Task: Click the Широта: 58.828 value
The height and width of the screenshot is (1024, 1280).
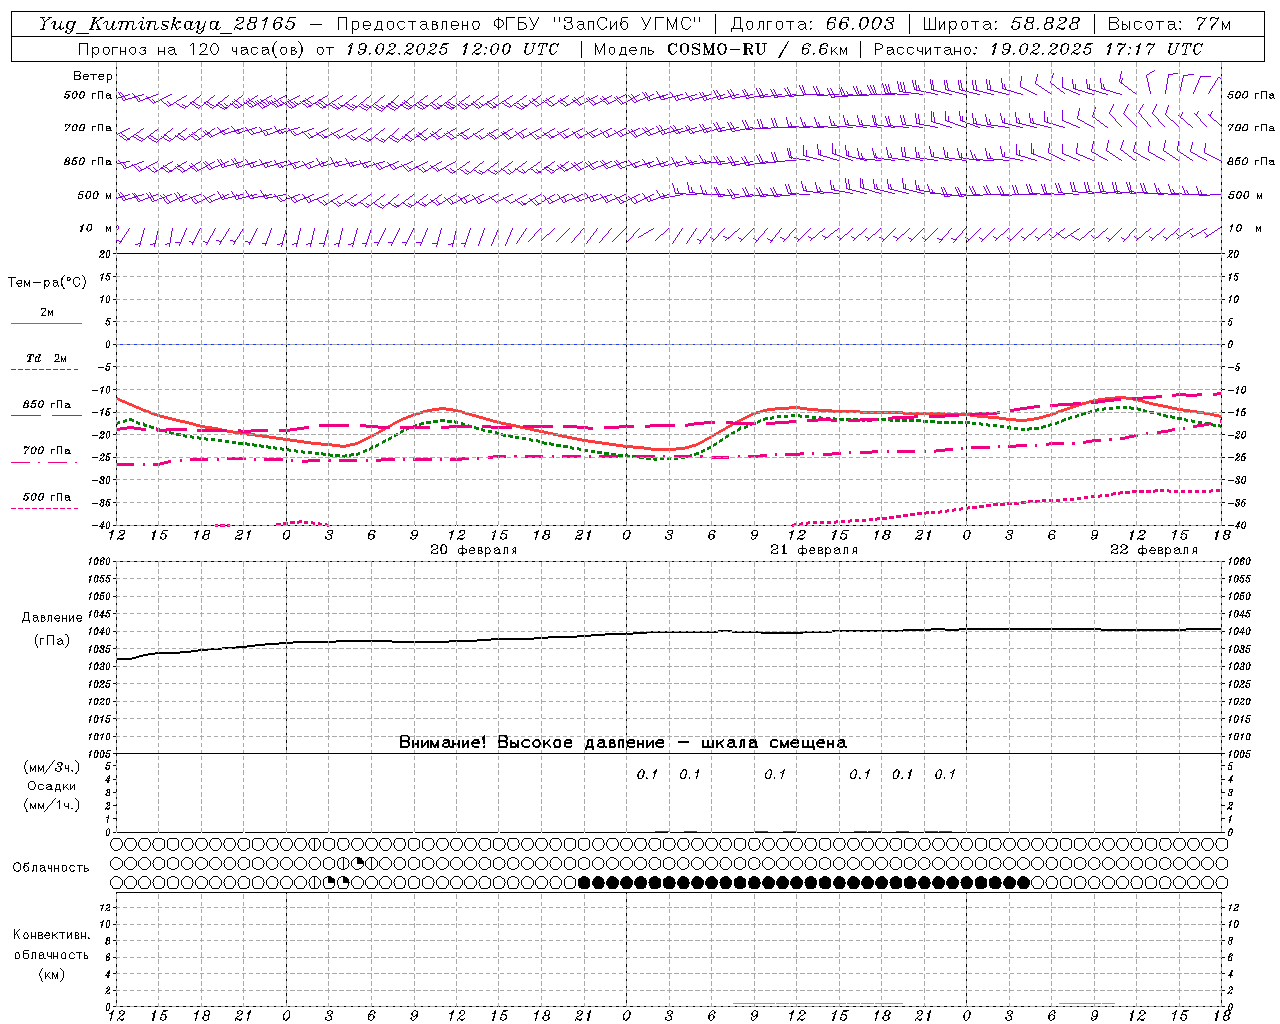Action: tap(1001, 24)
